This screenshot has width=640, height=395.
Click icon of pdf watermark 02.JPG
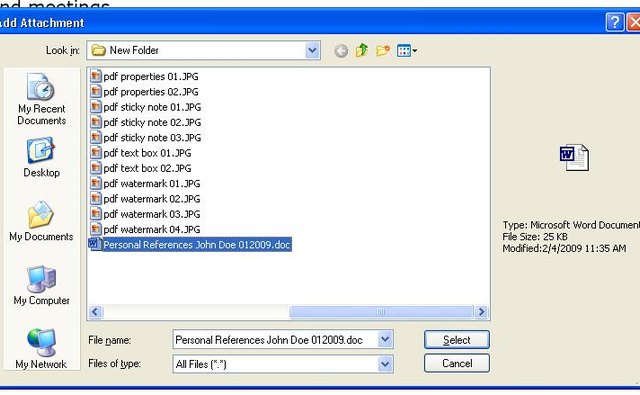(96, 199)
